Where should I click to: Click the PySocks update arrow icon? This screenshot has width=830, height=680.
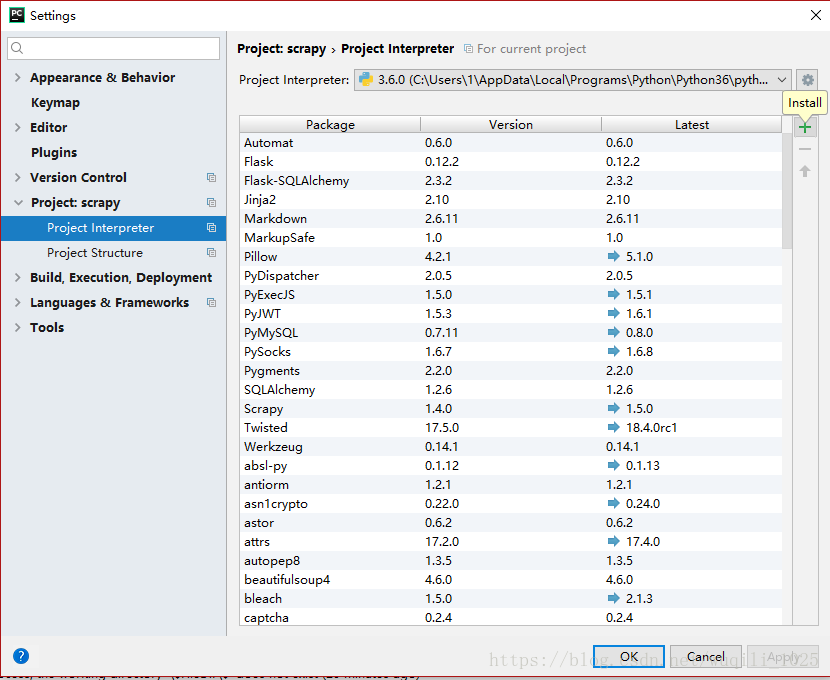point(614,351)
